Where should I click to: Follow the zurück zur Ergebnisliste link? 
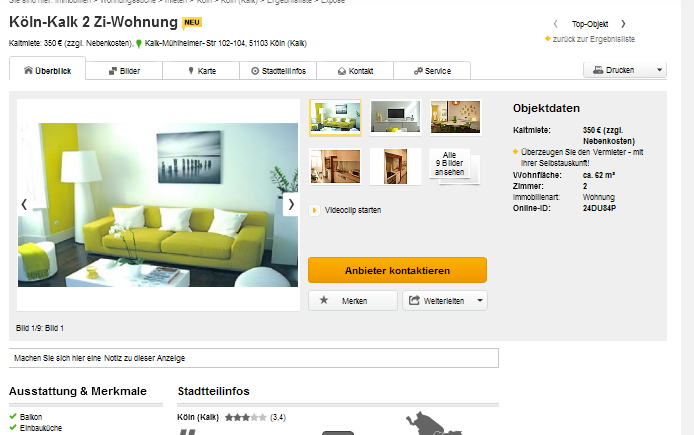click(x=594, y=39)
